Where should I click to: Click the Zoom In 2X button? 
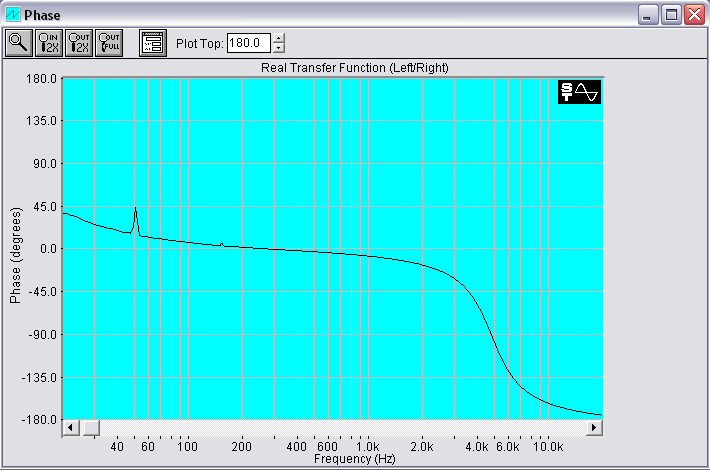tap(49, 43)
